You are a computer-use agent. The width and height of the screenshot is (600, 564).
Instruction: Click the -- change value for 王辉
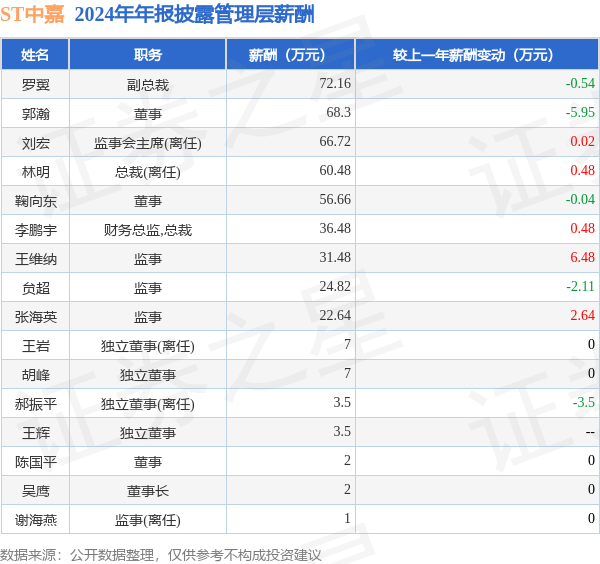590,432
